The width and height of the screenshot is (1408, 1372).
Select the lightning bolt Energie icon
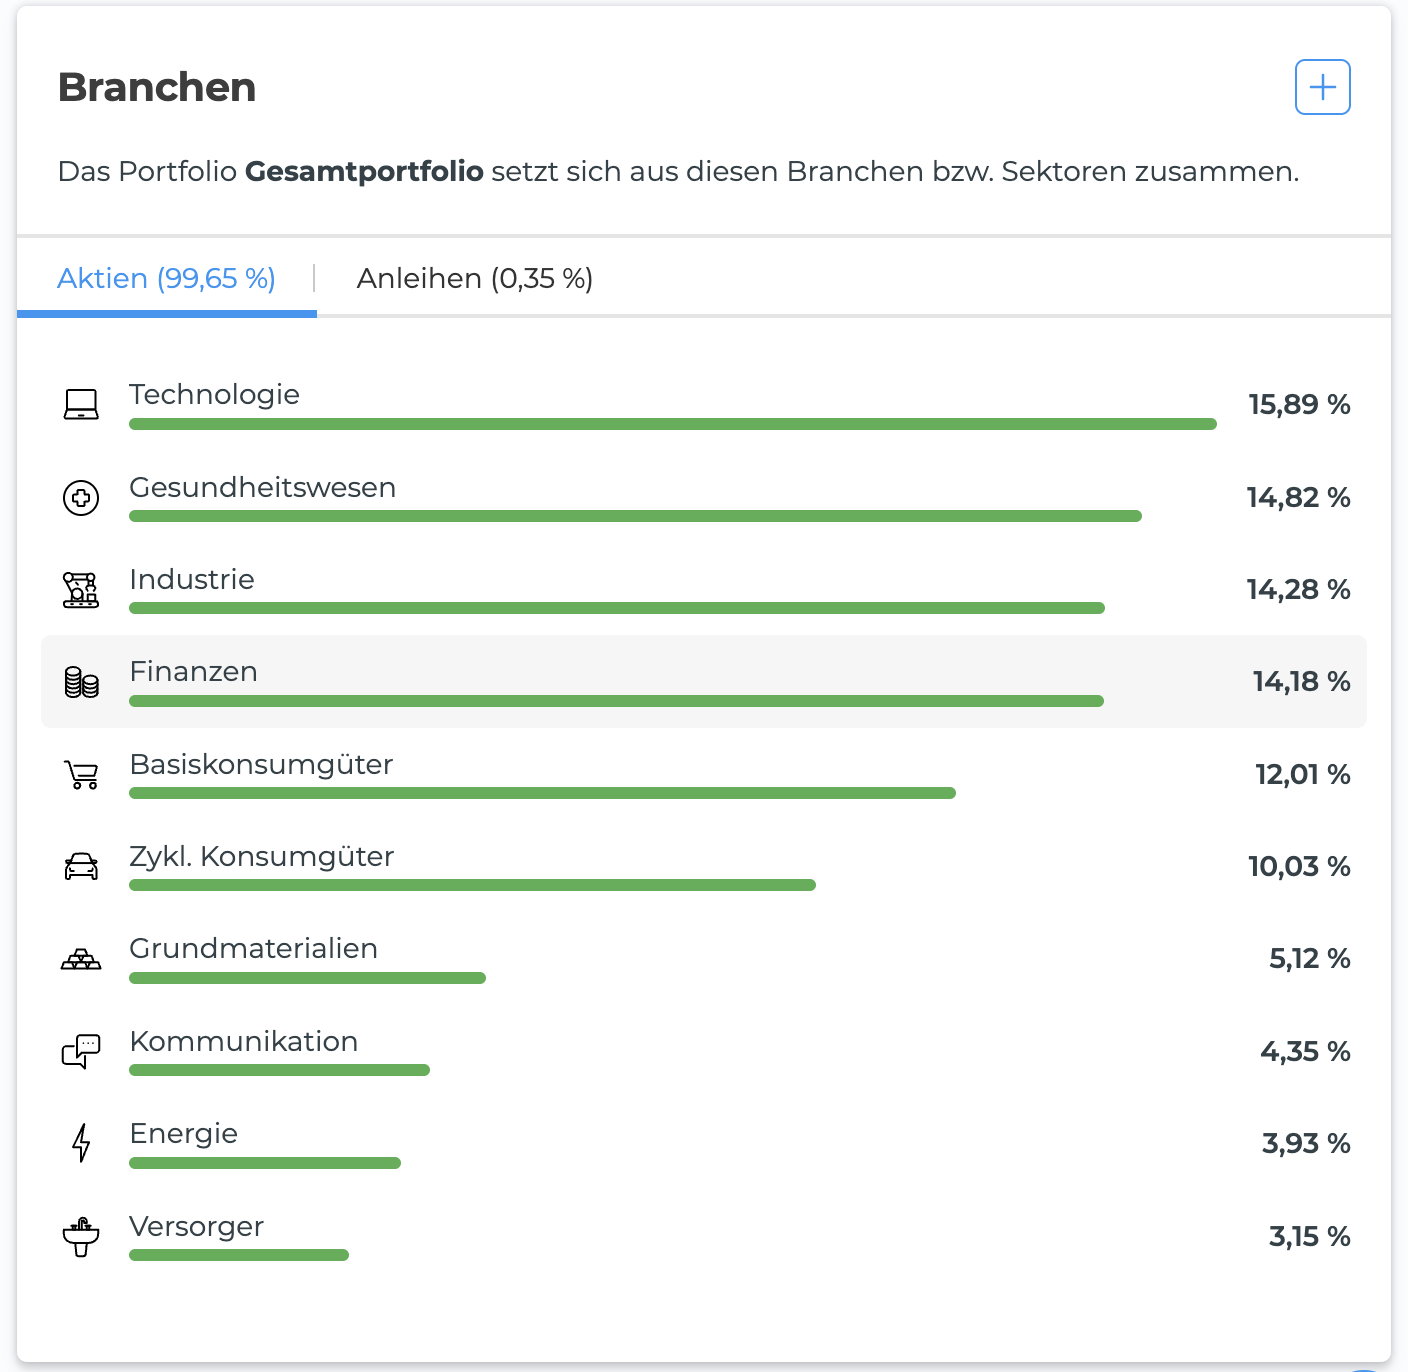81,1143
